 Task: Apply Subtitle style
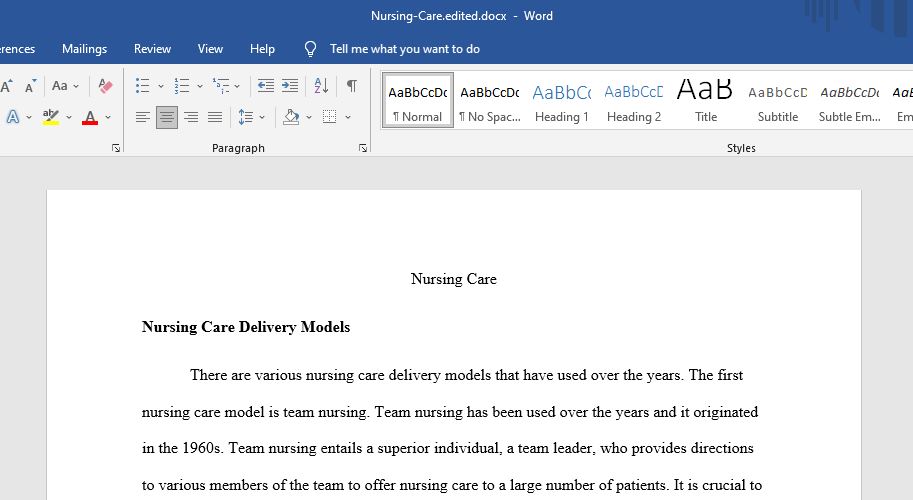[778, 100]
